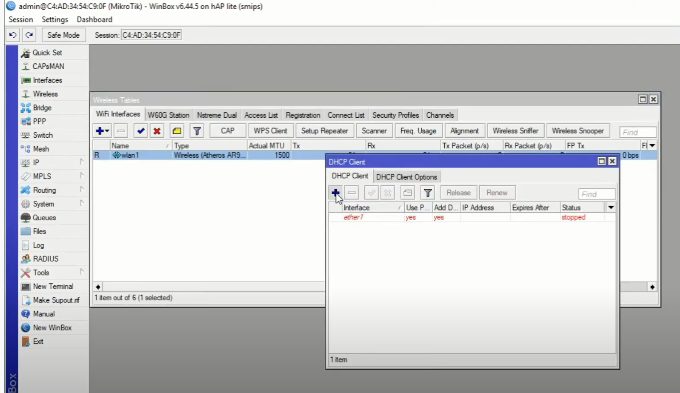Click Freq. Usage button
The height and width of the screenshot is (393, 680).
[x=418, y=131]
